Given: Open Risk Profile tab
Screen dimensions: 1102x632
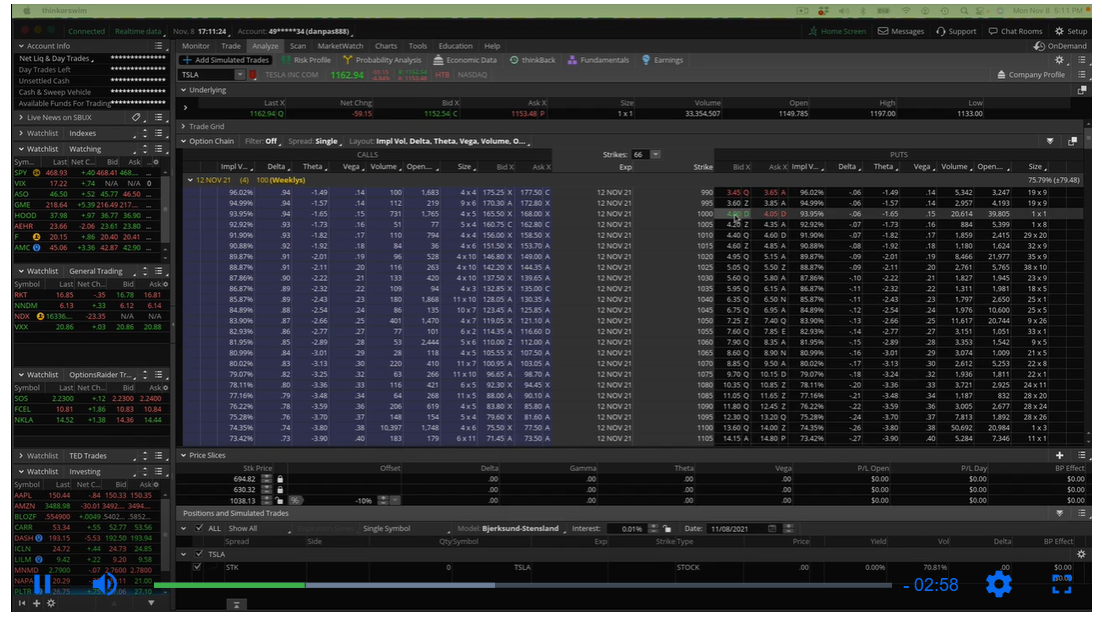Looking at the screenshot, I should (306, 60).
